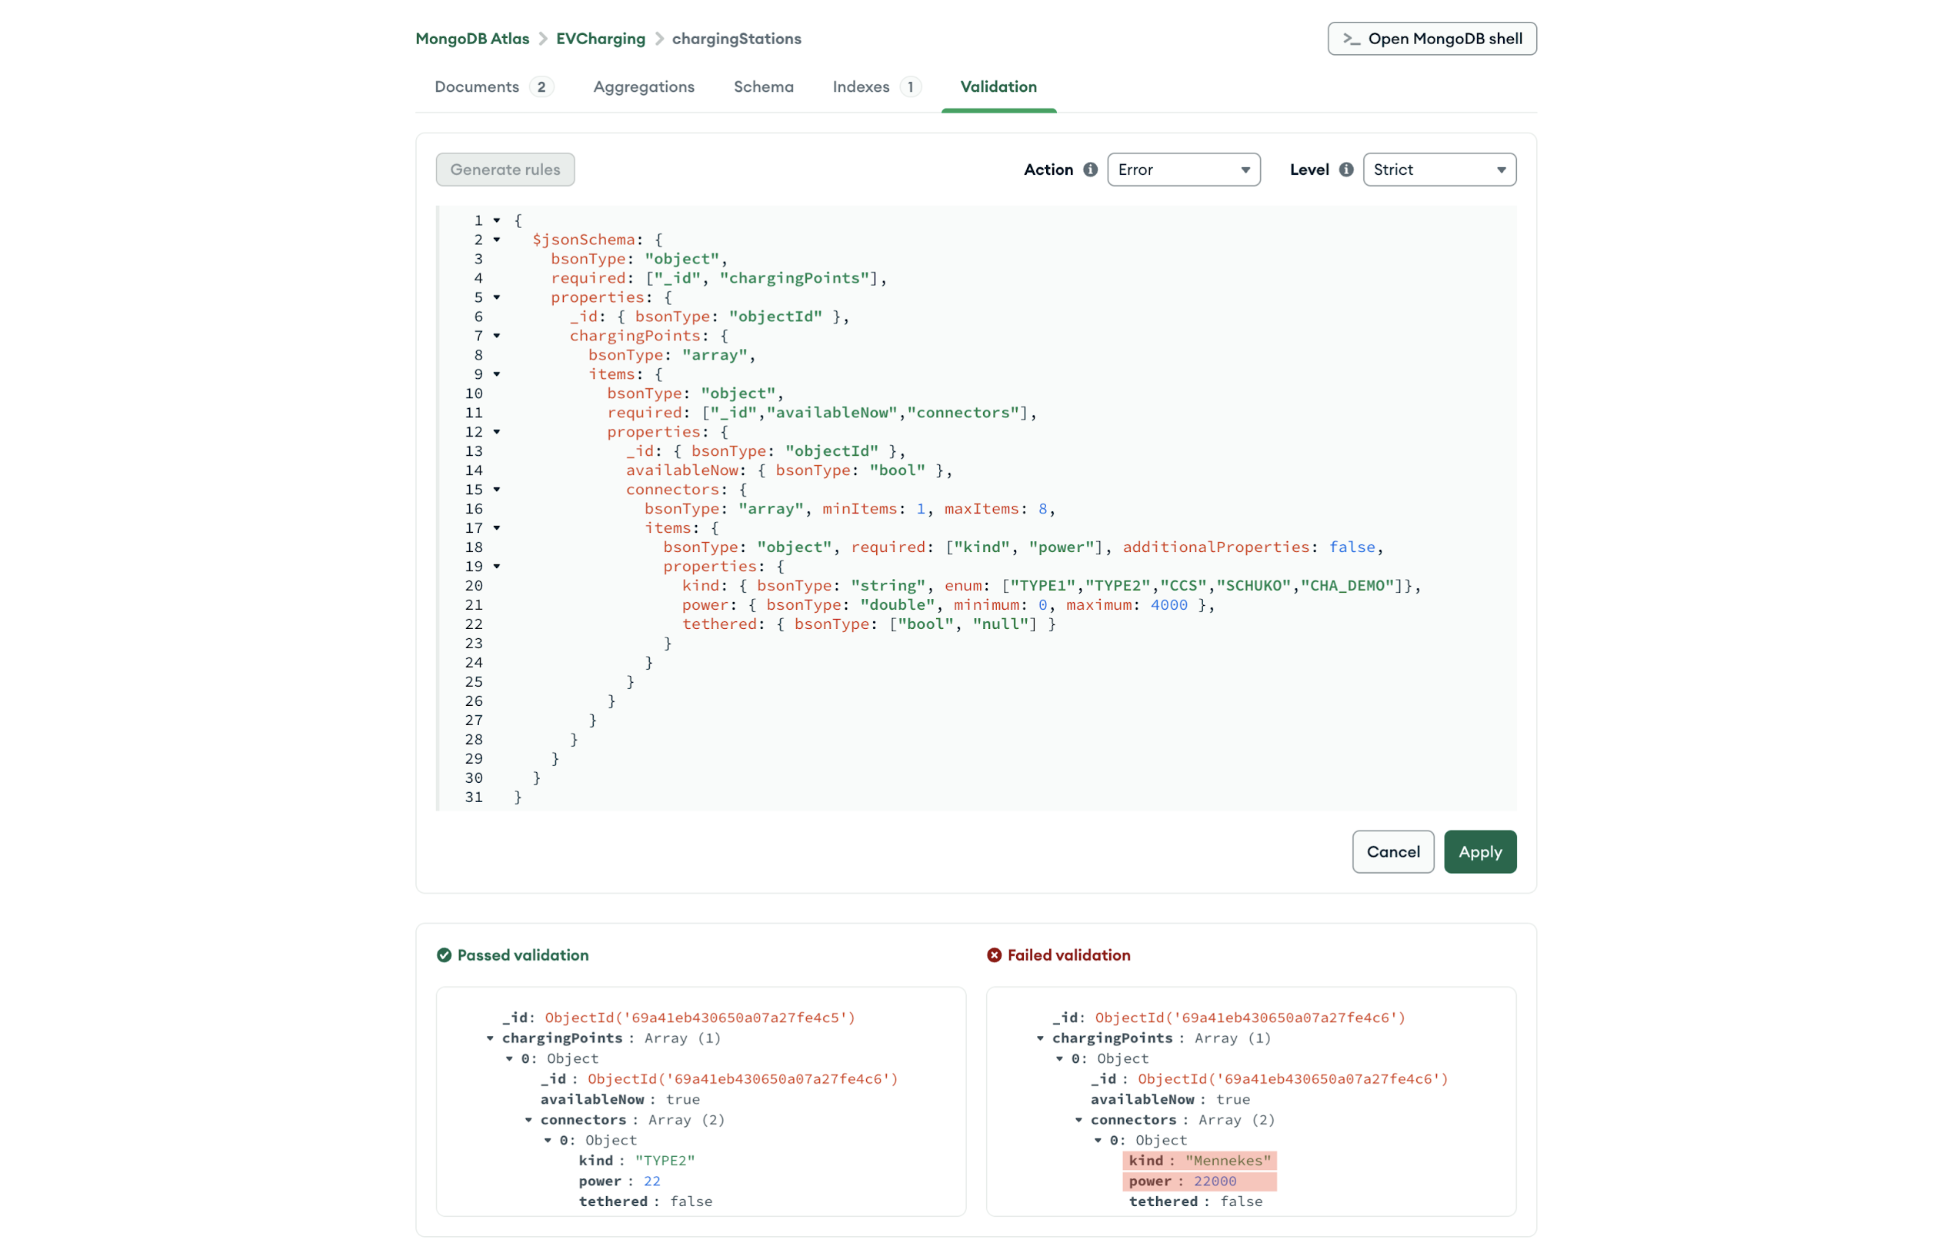
Task: Open the Level dropdown set to Strict
Action: coord(1440,169)
